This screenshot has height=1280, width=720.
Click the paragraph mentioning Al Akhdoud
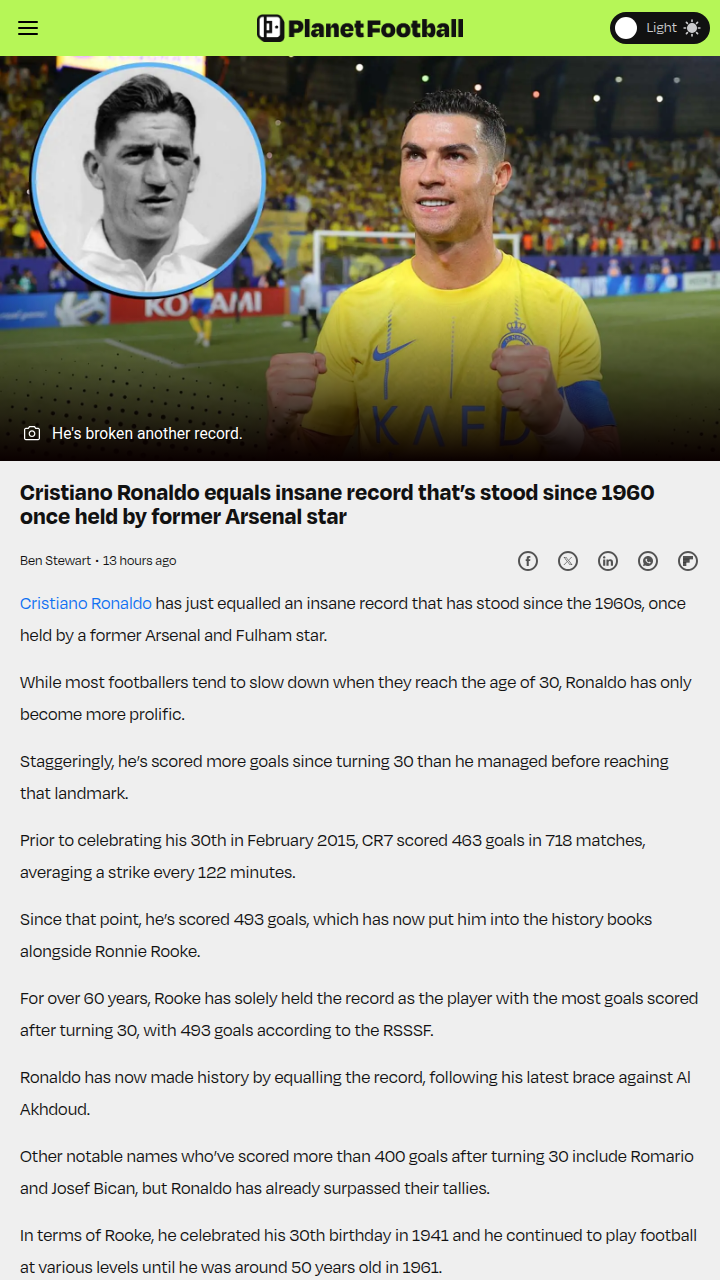355,1093
